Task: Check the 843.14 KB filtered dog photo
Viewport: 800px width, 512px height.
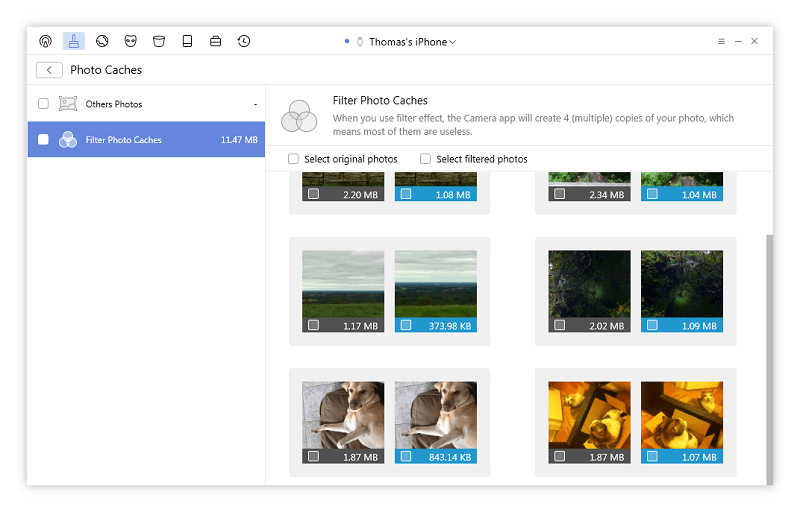Action: (406, 456)
